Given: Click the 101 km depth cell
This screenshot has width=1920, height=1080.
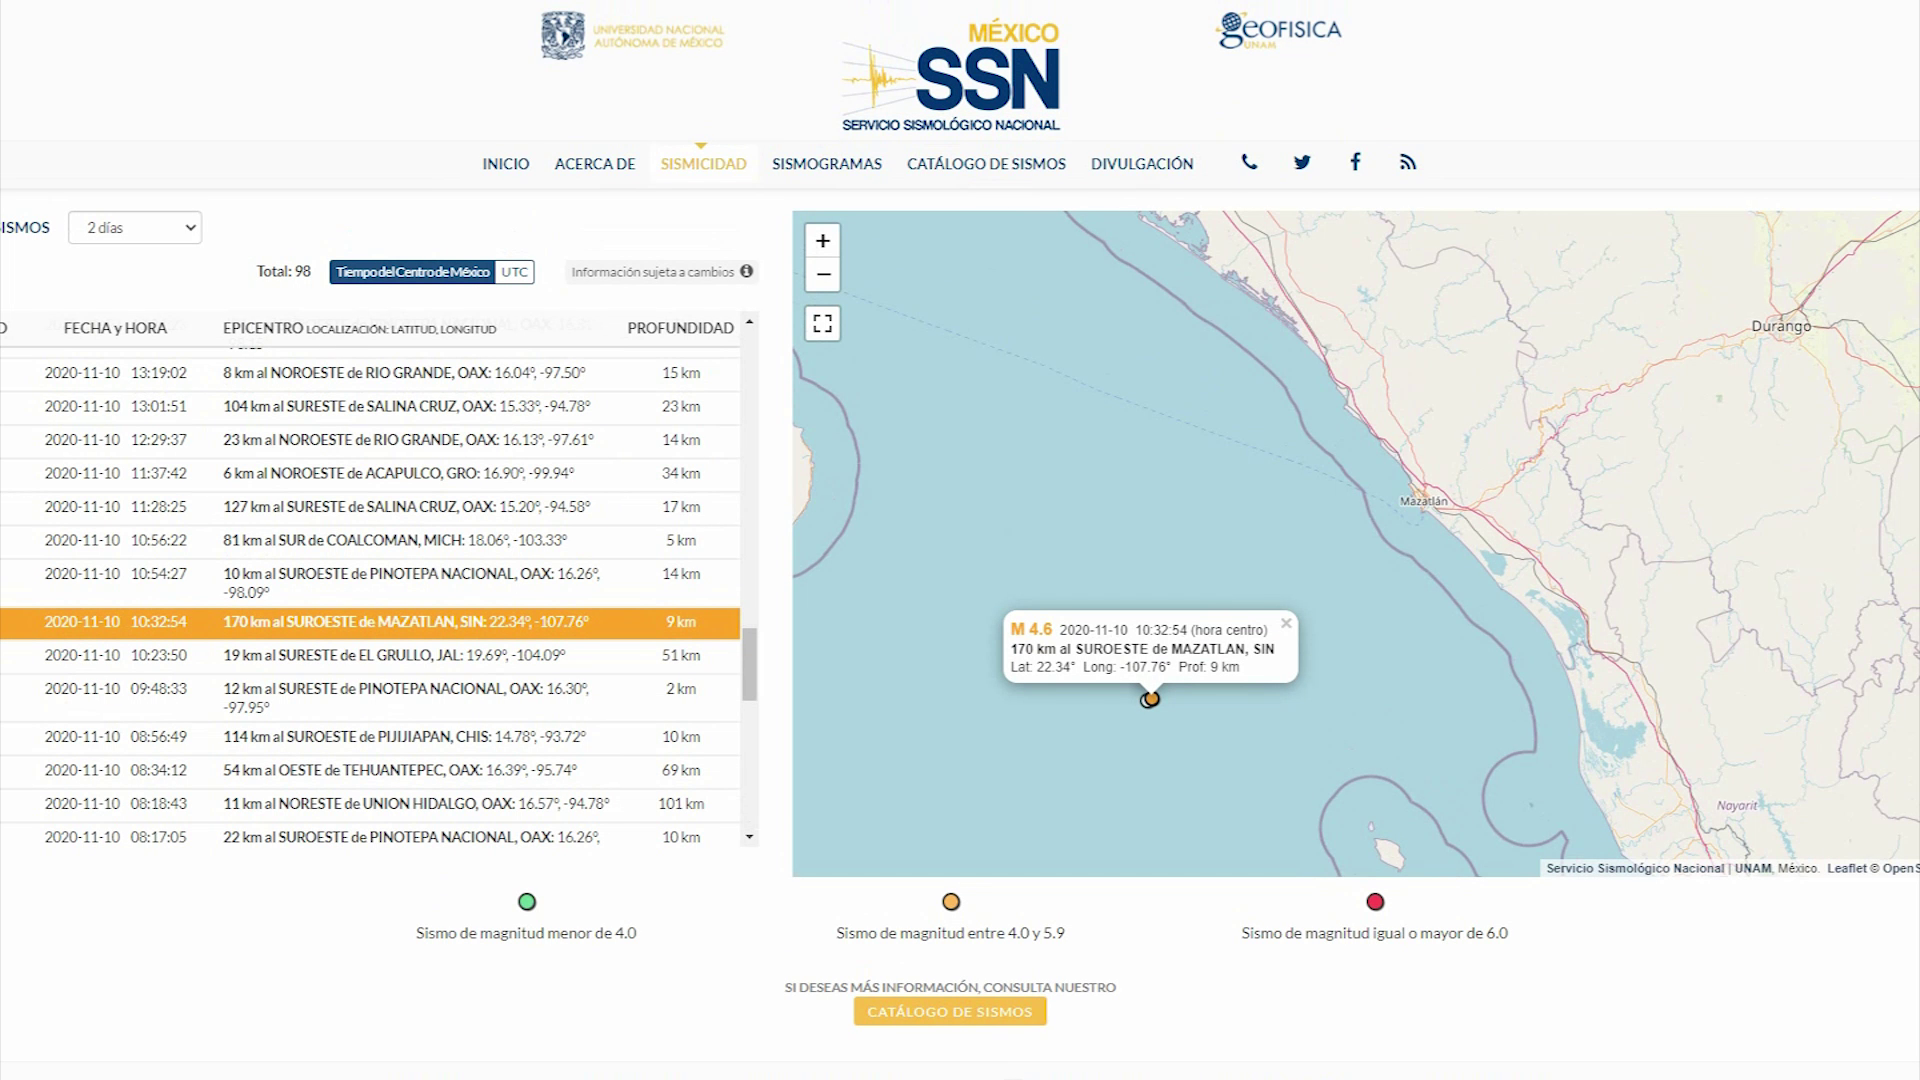Looking at the screenshot, I should tap(681, 804).
